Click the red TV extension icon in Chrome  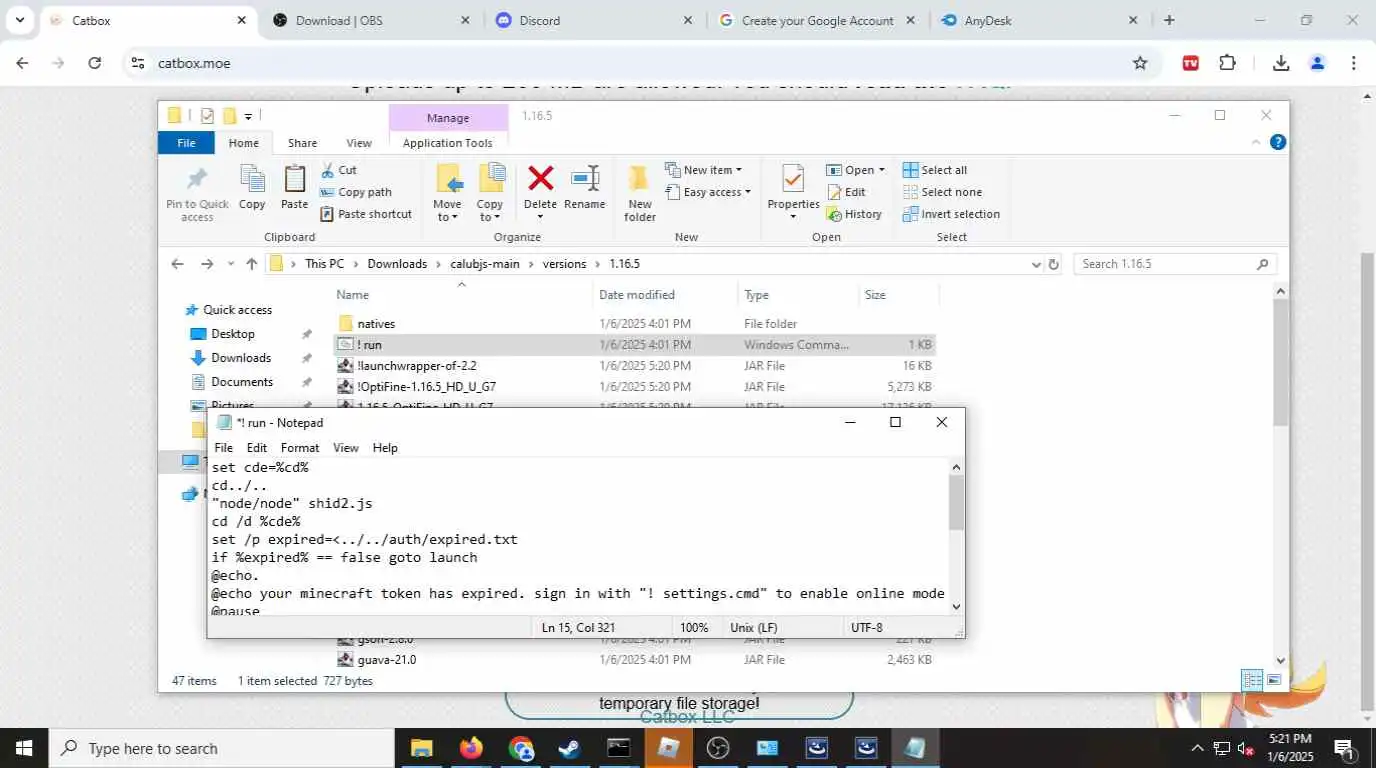pyautogui.click(x=1190, y=63)
